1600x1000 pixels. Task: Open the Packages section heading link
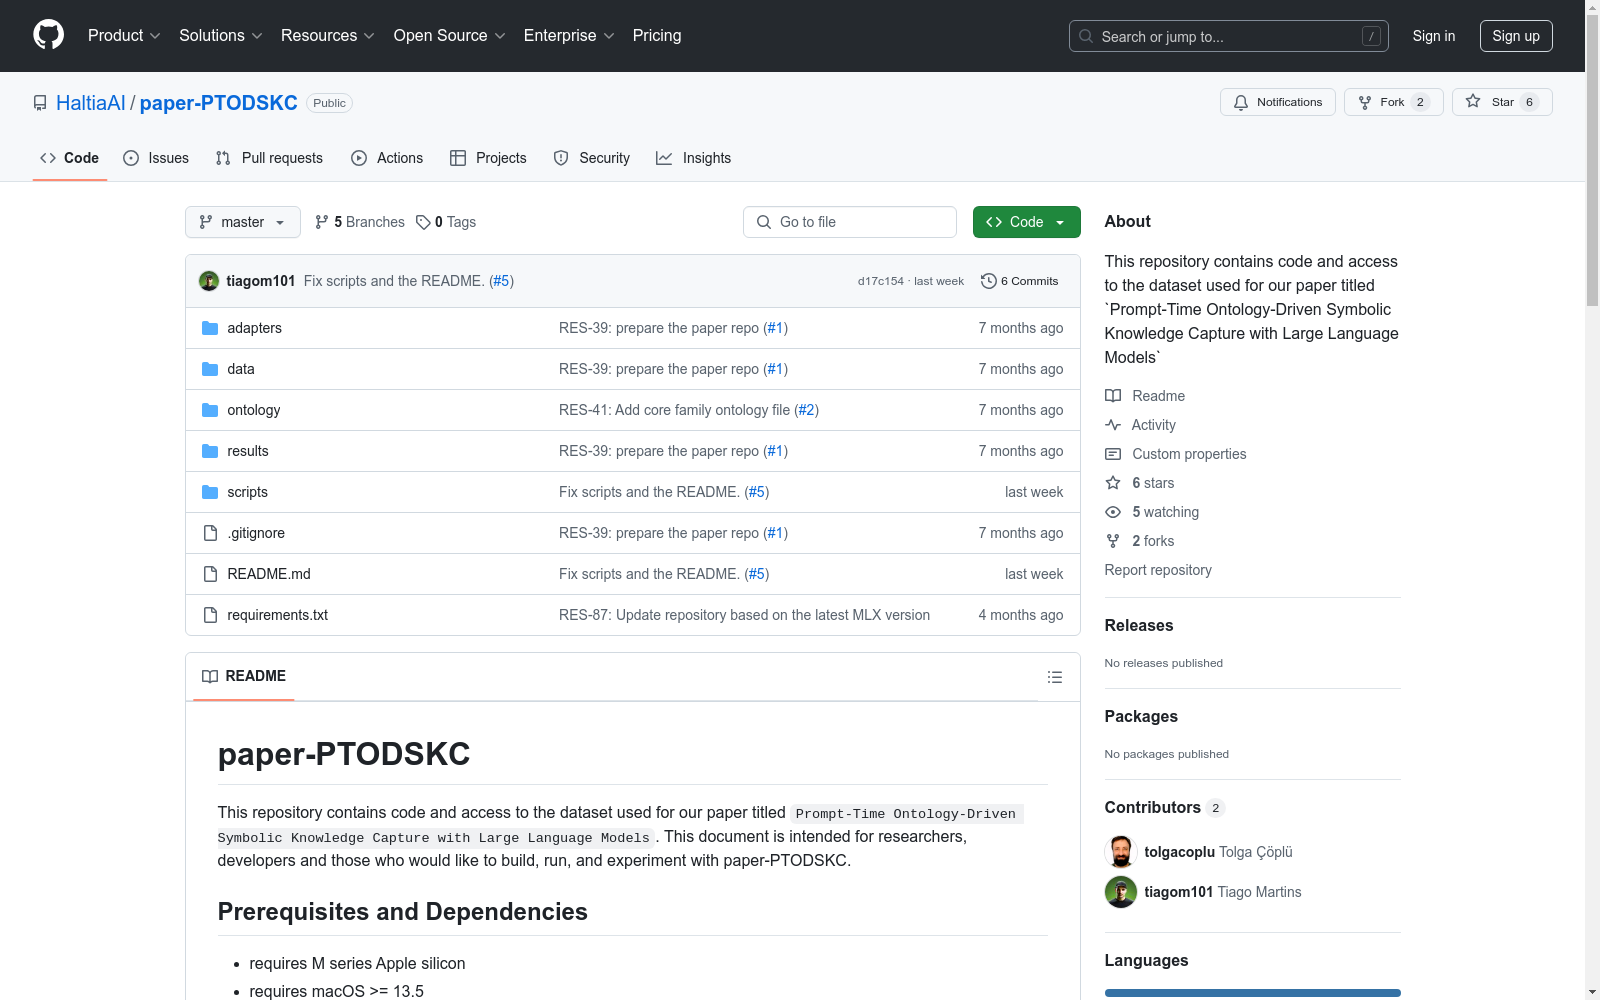pyautogui.click(x=1141, y=717)
